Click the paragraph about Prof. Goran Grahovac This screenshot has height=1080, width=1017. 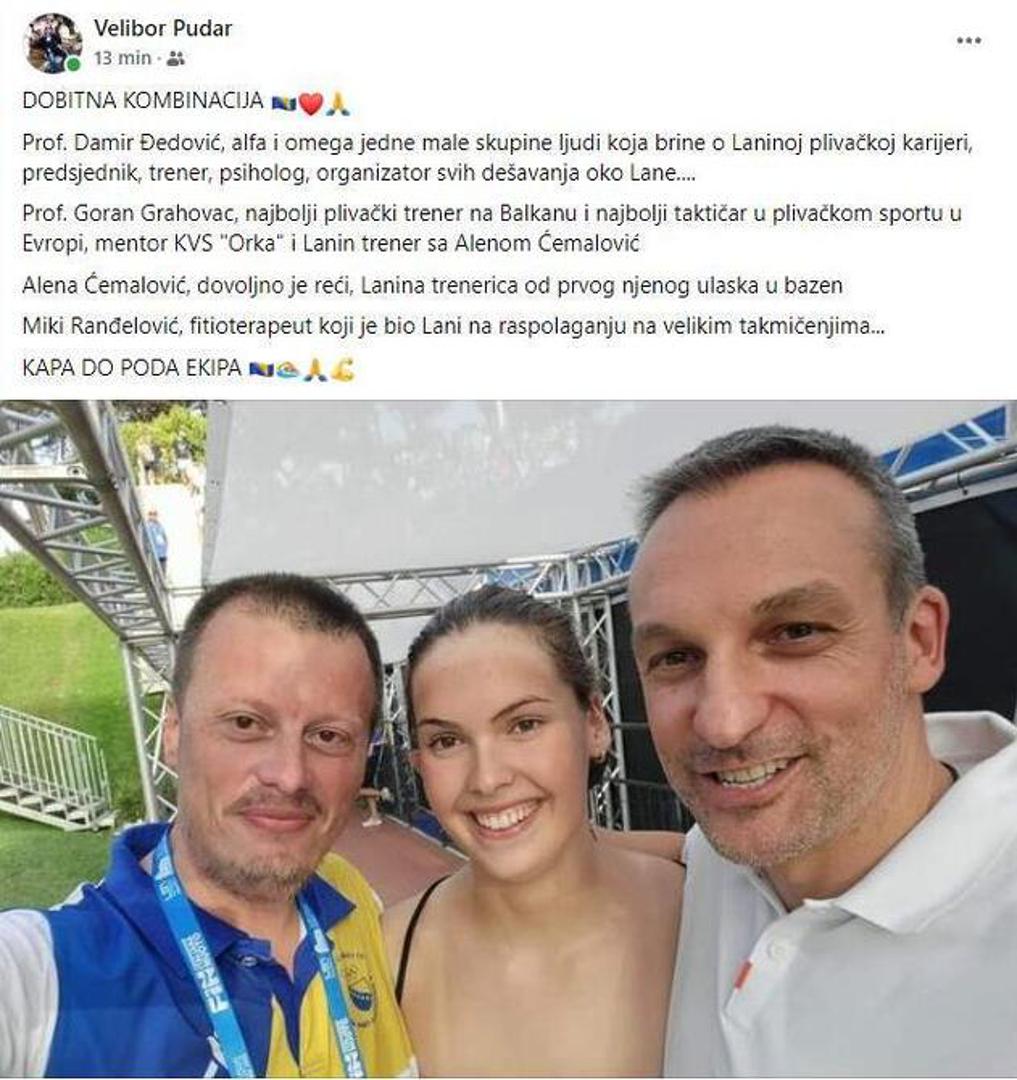pos(492,228)
